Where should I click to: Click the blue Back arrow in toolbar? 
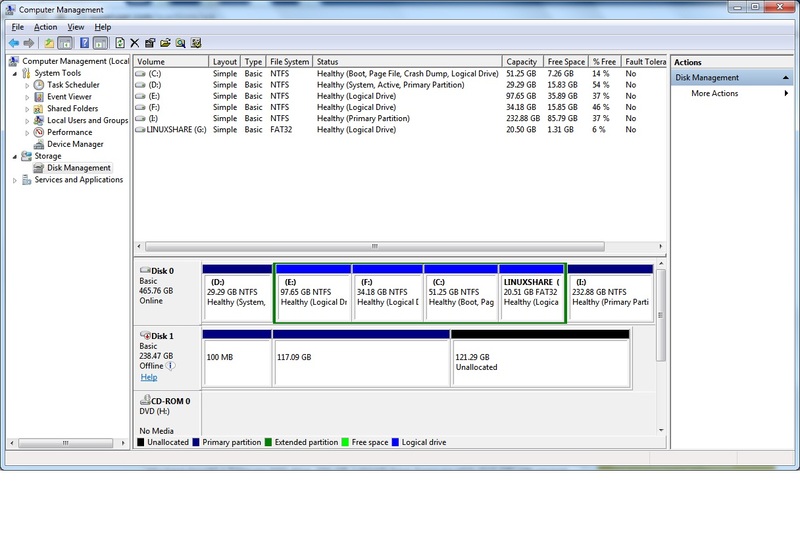(x=14, y=43)
